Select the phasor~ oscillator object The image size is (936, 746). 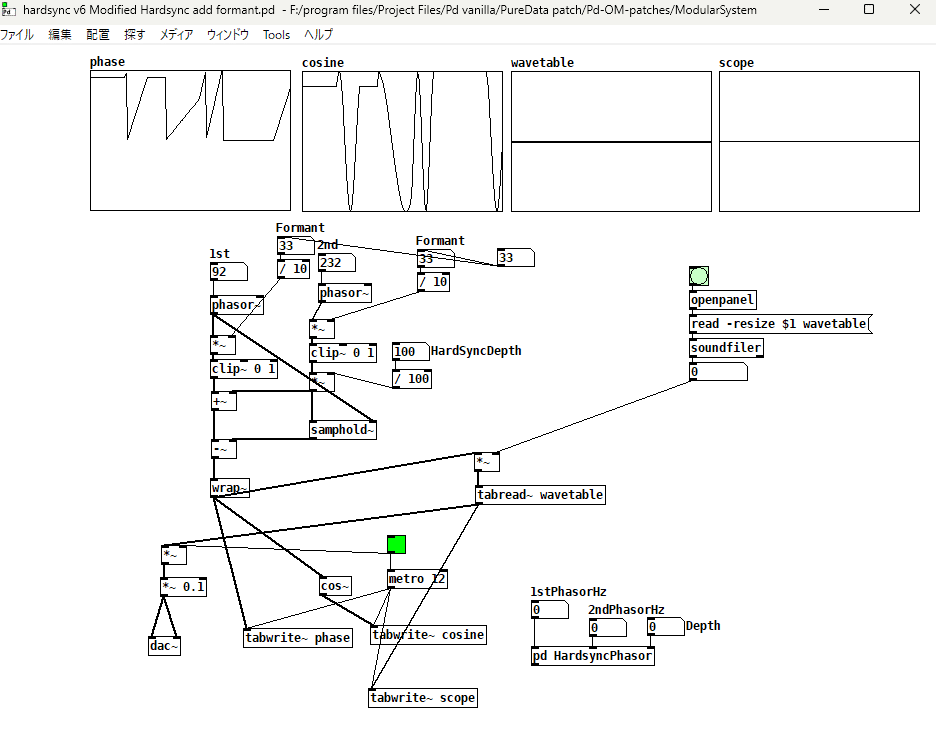[236, 305]
